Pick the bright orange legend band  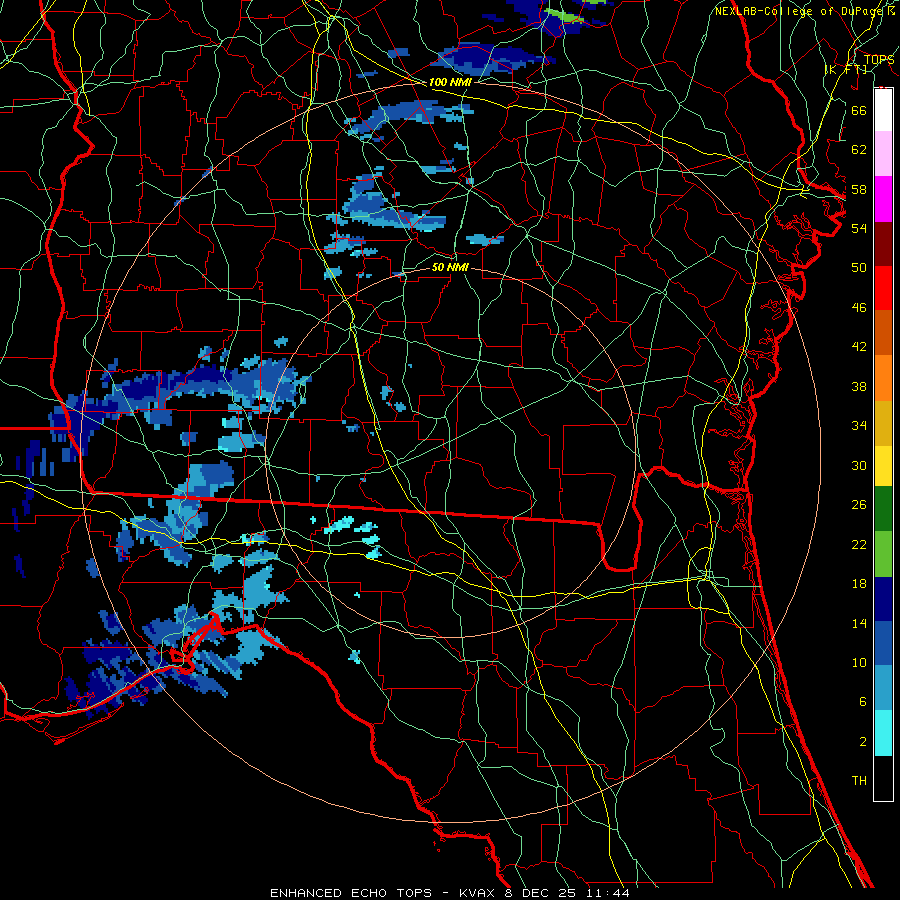(x=883, y=378)
